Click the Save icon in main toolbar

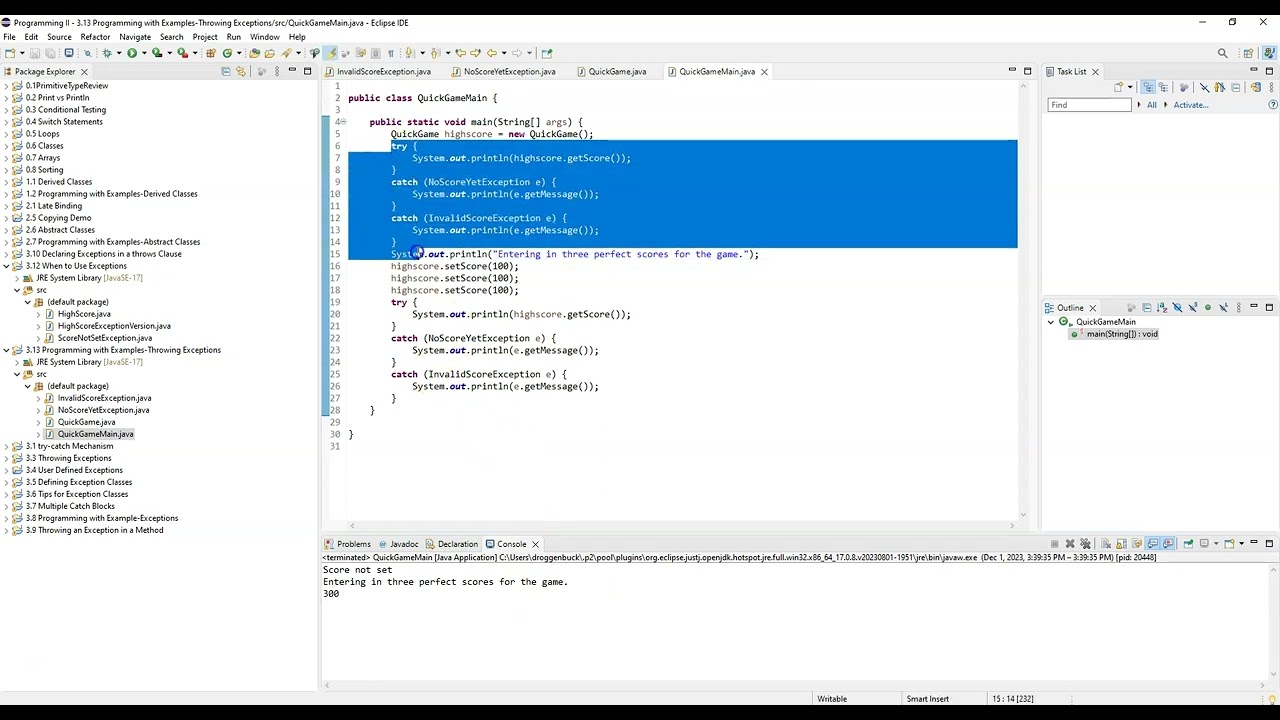pyautogui.click(x=35, y=53)
